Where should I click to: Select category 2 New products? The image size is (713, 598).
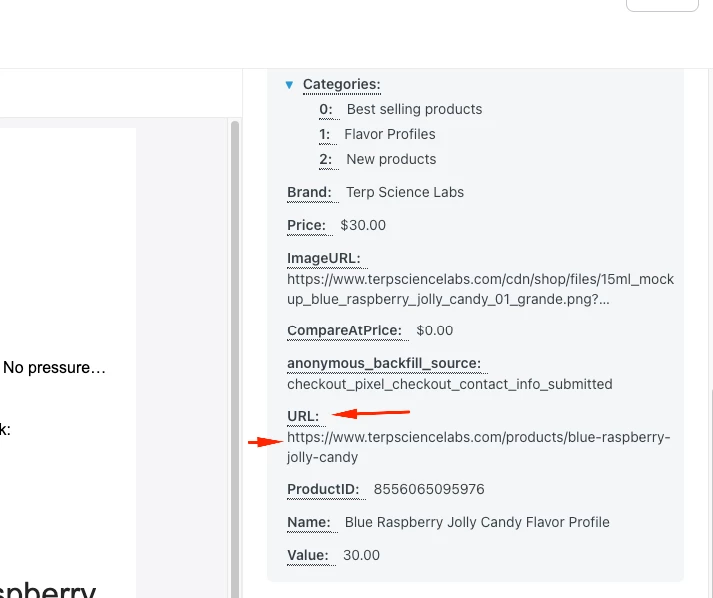pos(391,159)
